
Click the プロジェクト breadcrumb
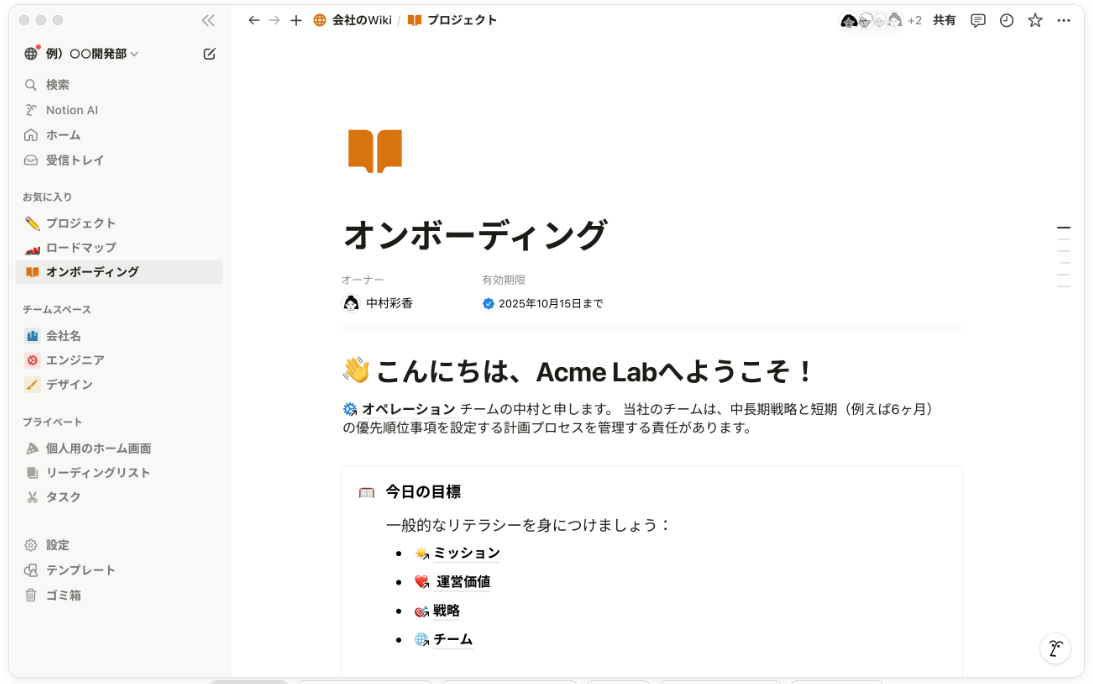coord(452,20)
